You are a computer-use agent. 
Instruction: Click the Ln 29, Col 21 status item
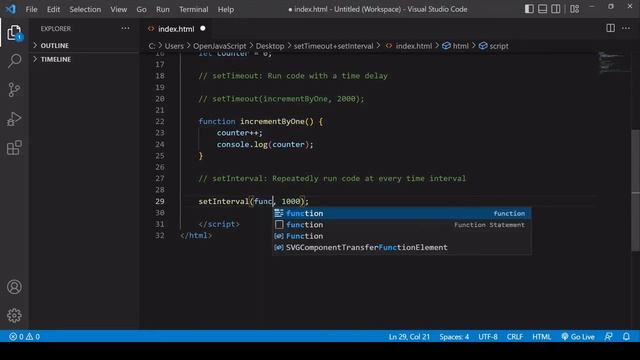[x=409, y=337]
